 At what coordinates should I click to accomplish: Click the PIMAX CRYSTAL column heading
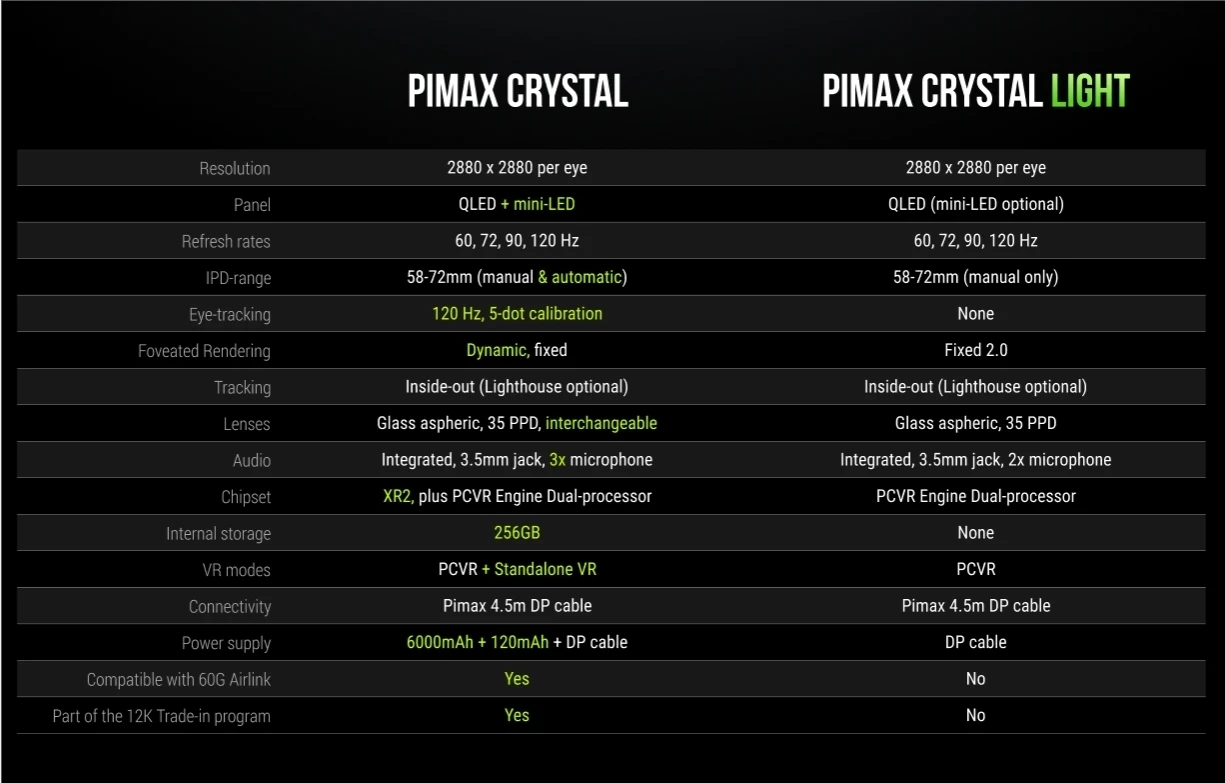517,92
